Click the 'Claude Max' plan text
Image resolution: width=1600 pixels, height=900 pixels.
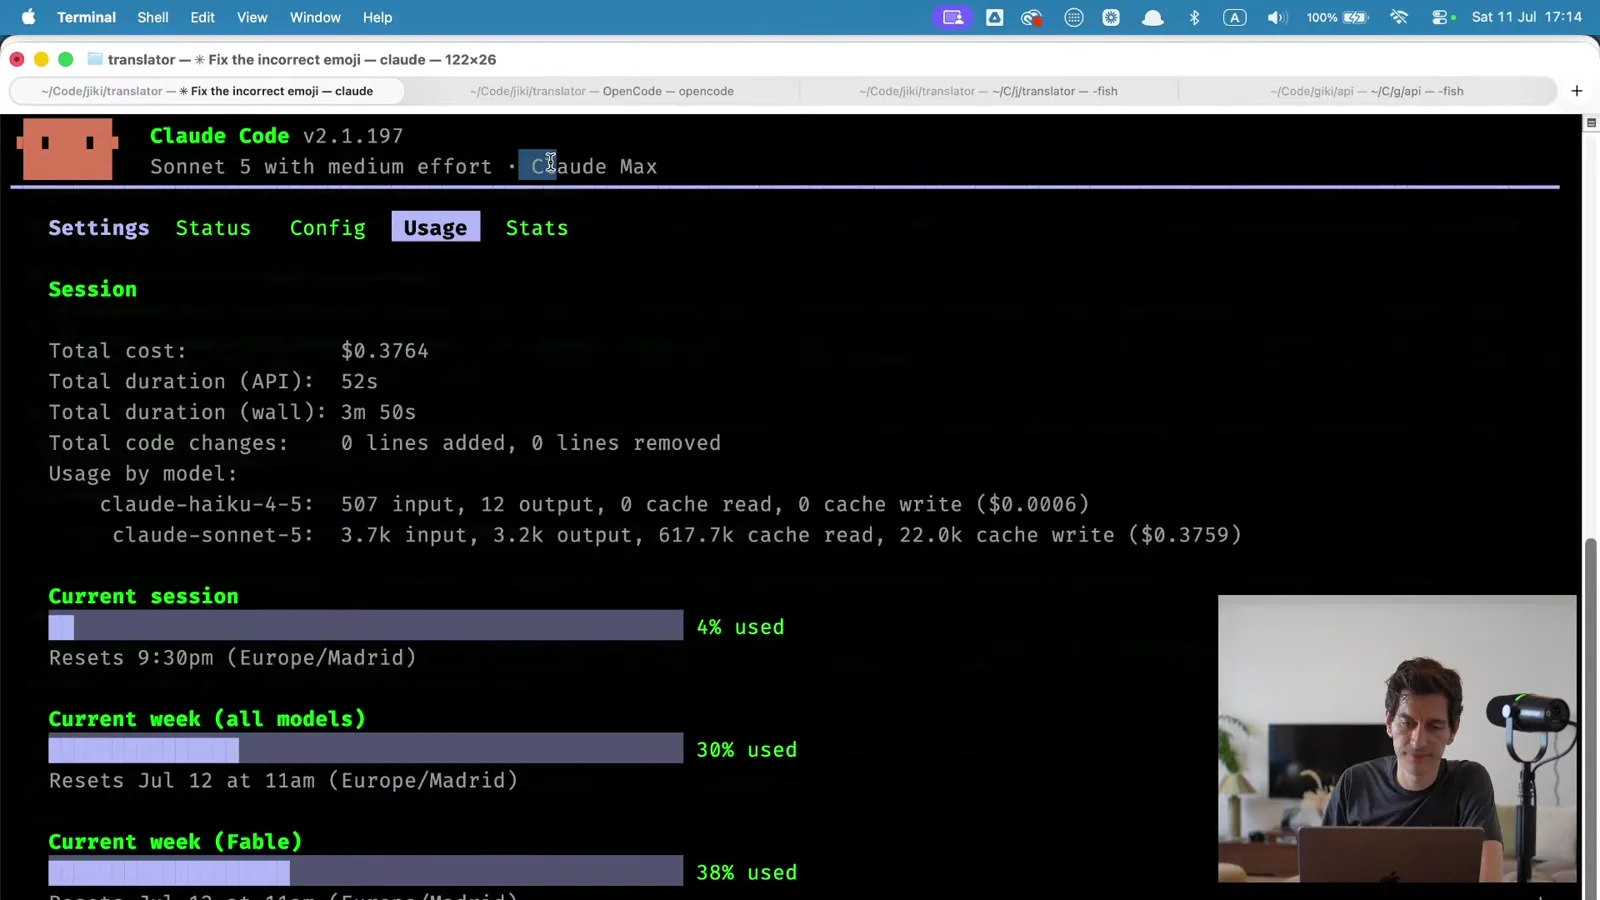tap(594, 167)
